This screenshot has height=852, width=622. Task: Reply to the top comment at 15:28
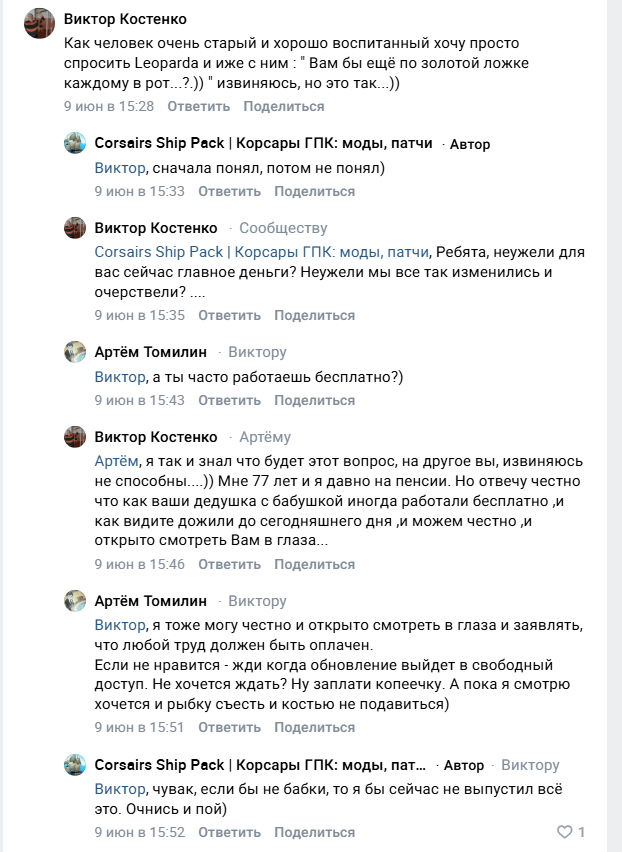(198, 106)
